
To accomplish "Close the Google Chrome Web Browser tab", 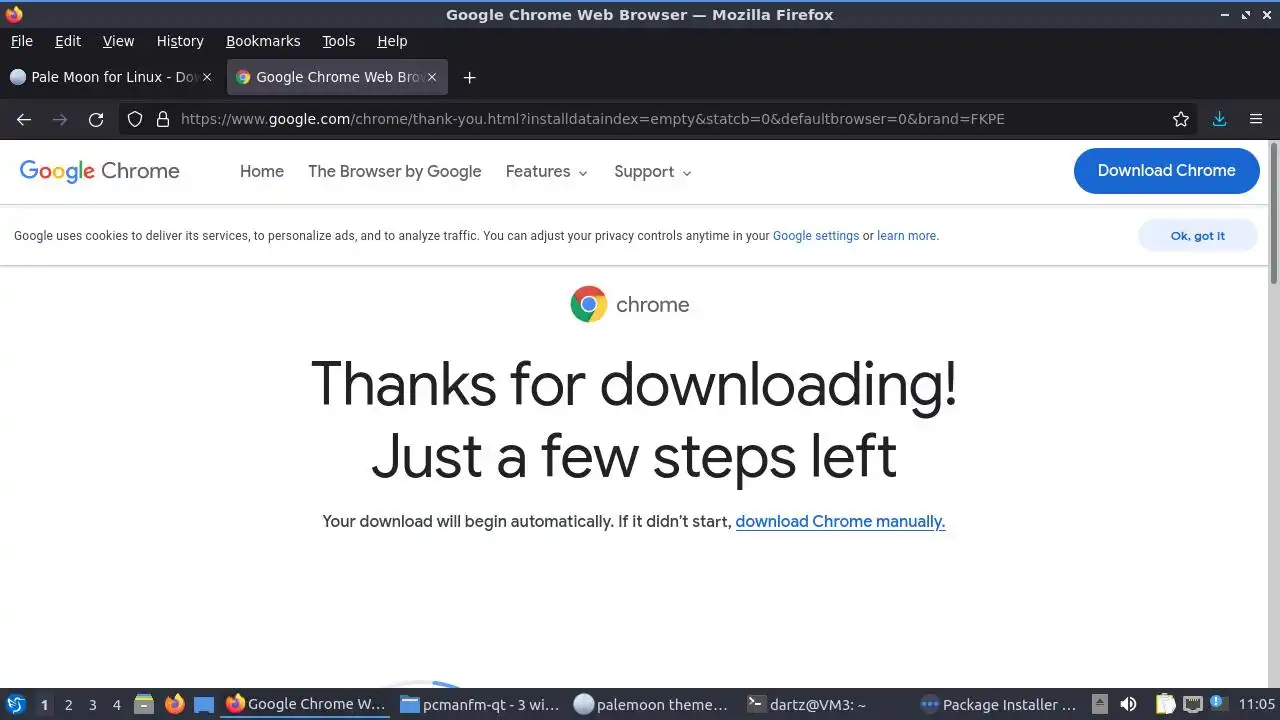I will pyautogui.click(x=432, y=77).
